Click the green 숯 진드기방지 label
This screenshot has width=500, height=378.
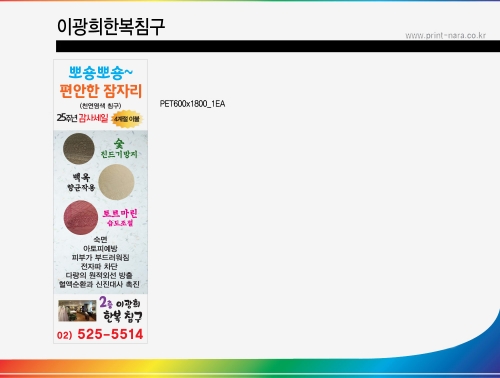119,149
